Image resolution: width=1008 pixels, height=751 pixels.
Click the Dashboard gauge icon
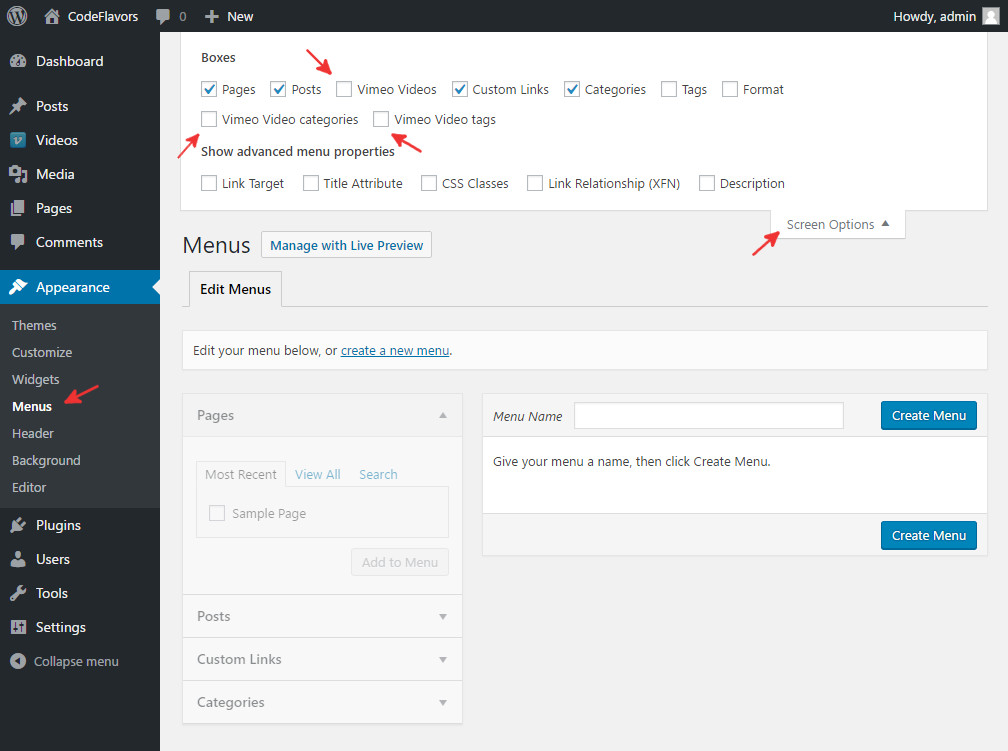[x=18, y=61]
